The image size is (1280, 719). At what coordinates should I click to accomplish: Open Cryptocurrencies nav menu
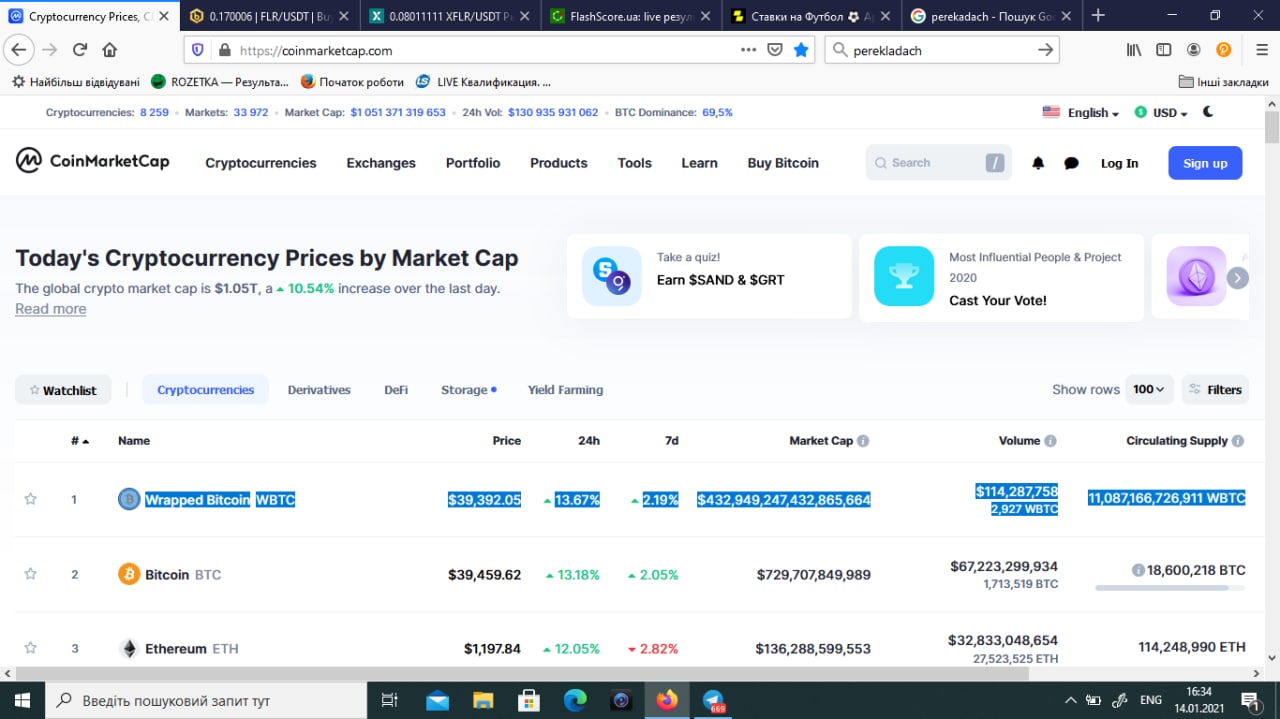261,163
